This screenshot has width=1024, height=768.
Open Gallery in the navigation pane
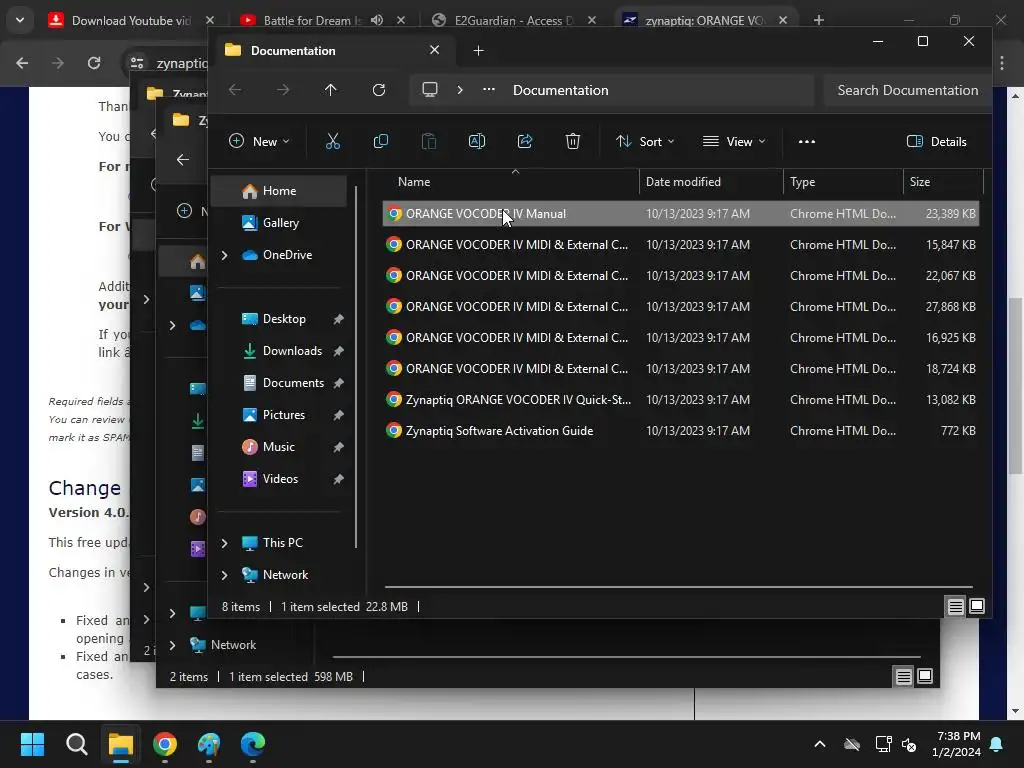coord(281,223)
